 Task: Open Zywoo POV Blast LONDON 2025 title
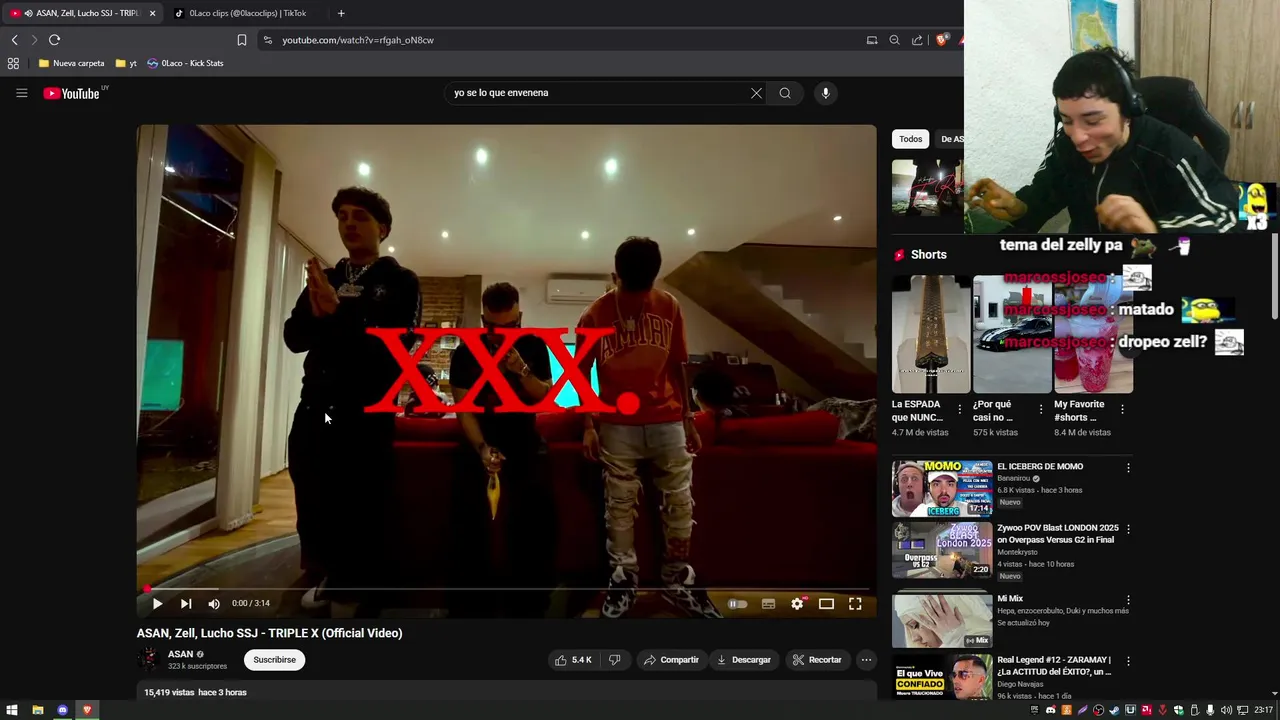click(x=1058, y=534)
